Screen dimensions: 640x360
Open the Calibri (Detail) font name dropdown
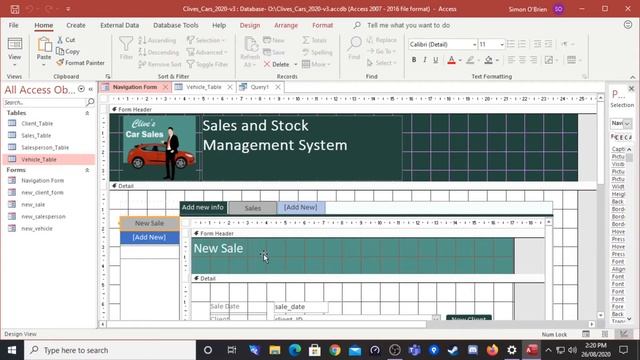(474, 44)
